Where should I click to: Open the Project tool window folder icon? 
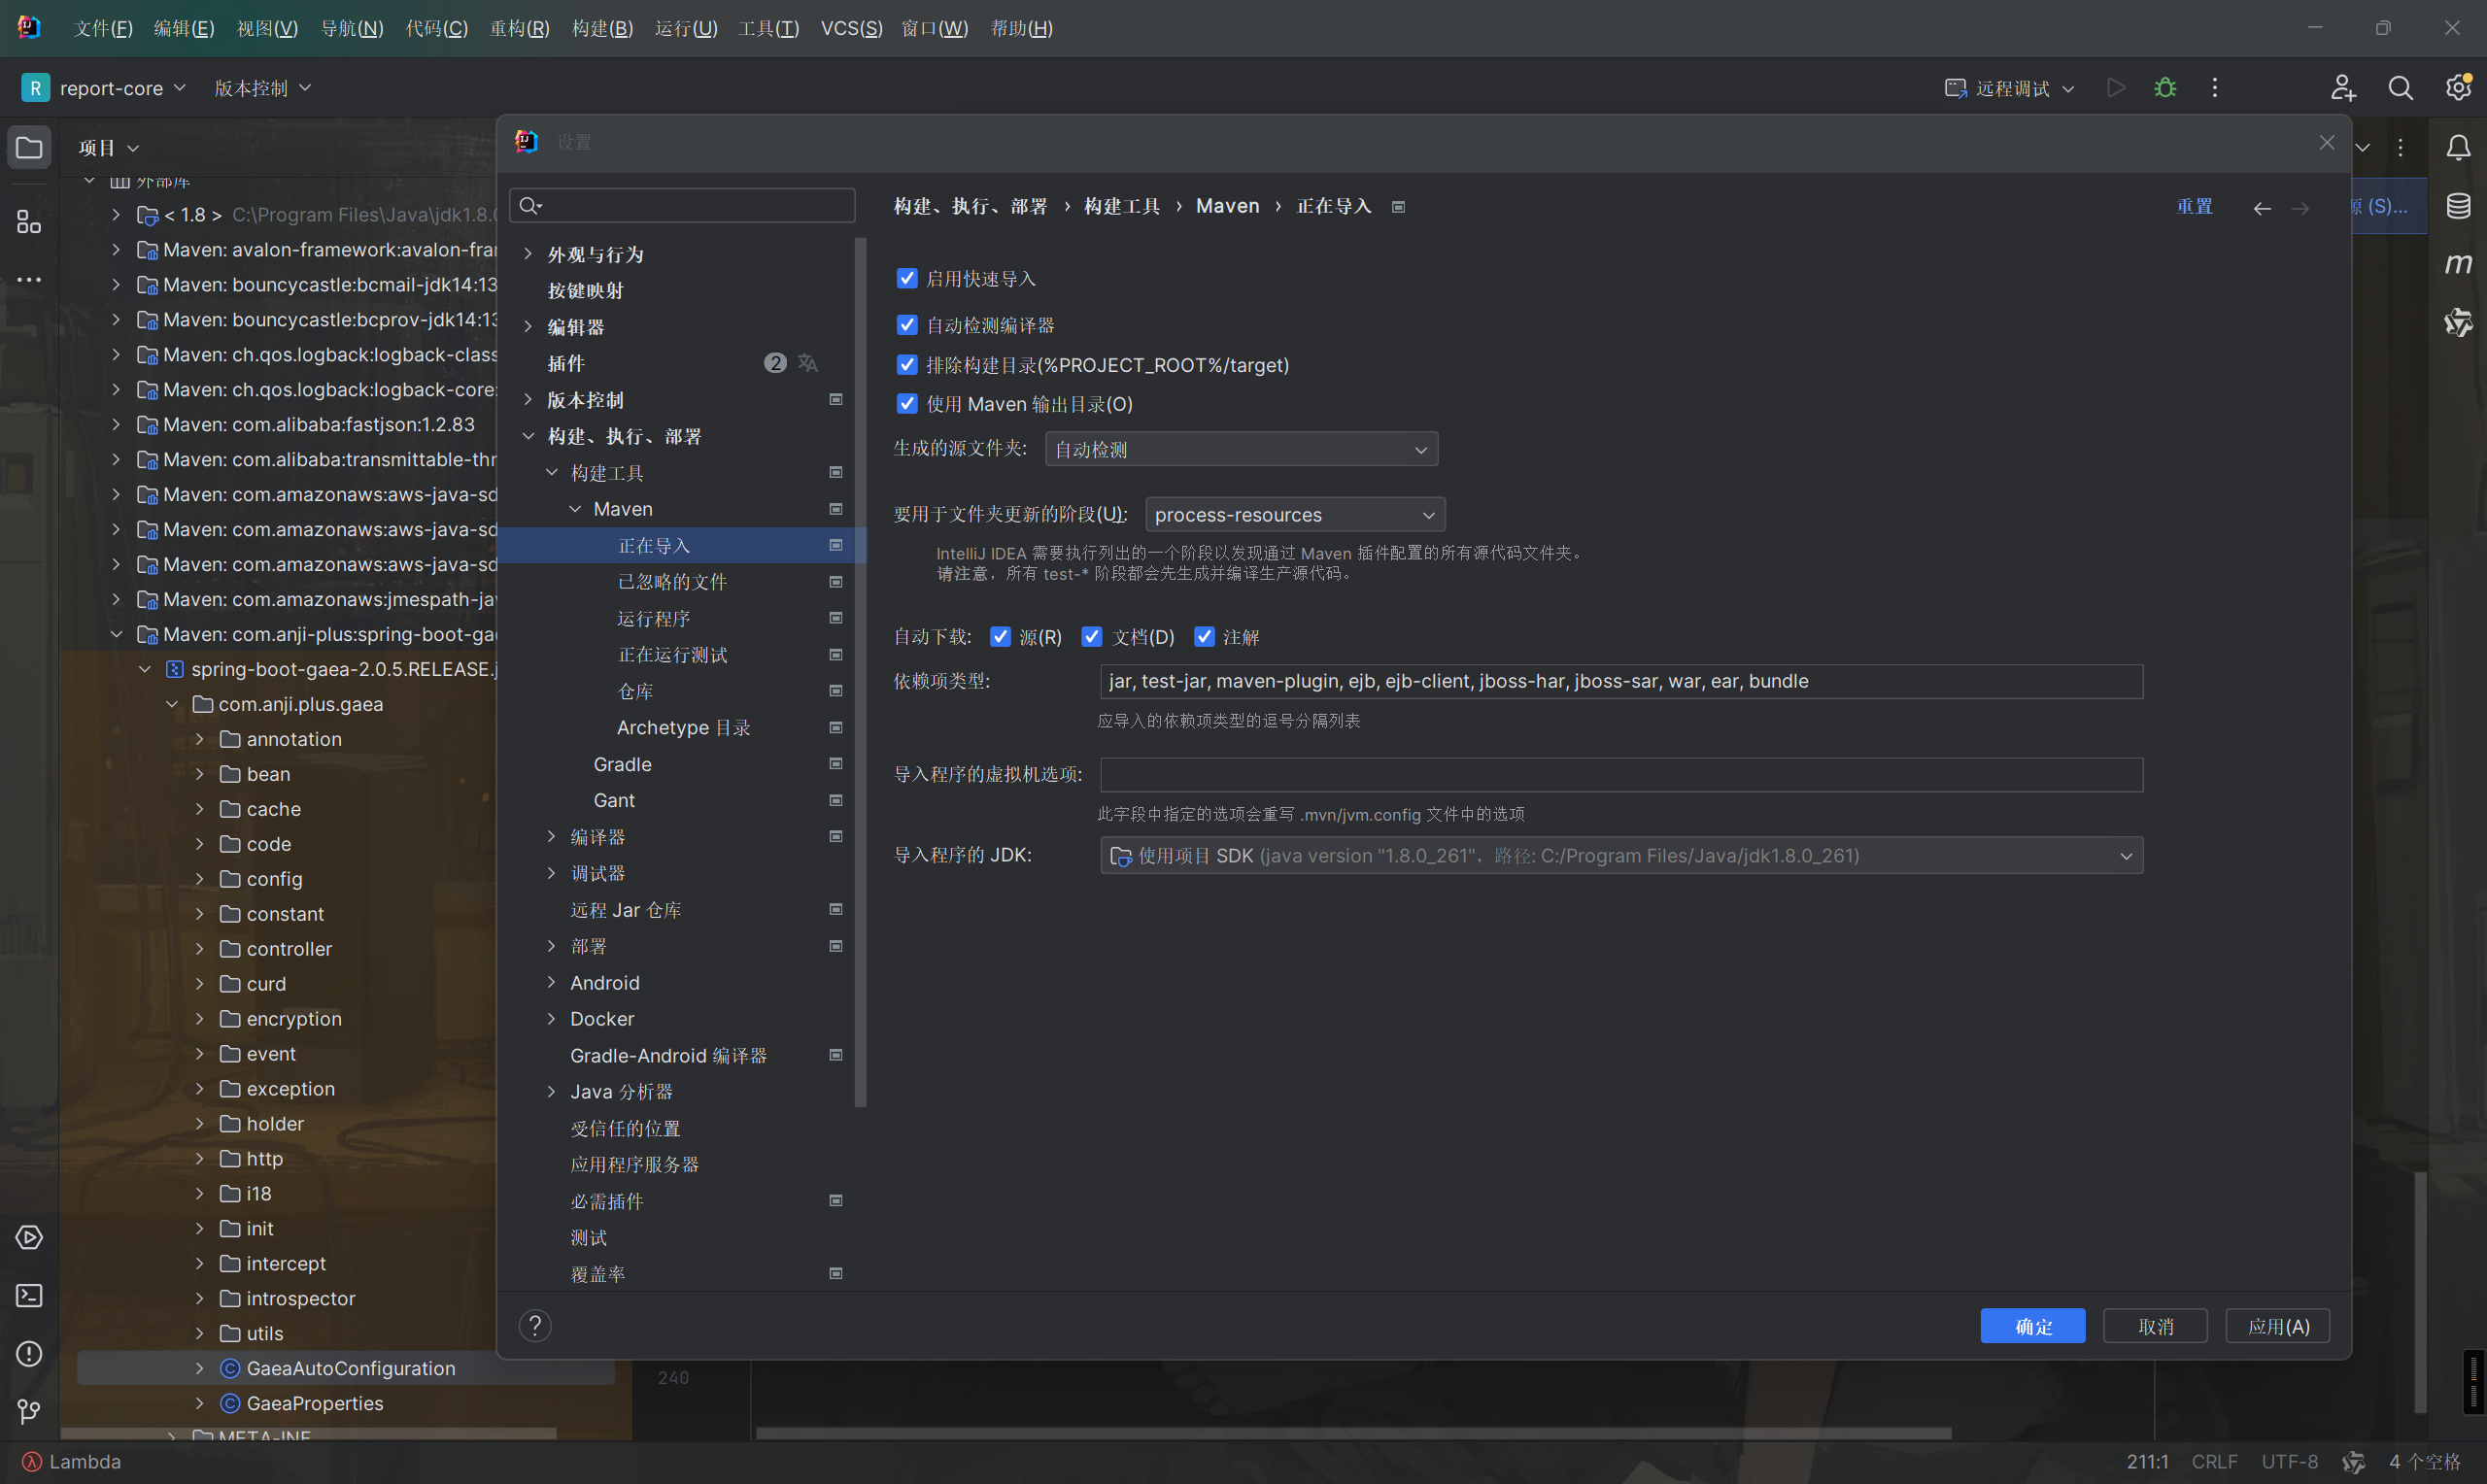[29, 148]
